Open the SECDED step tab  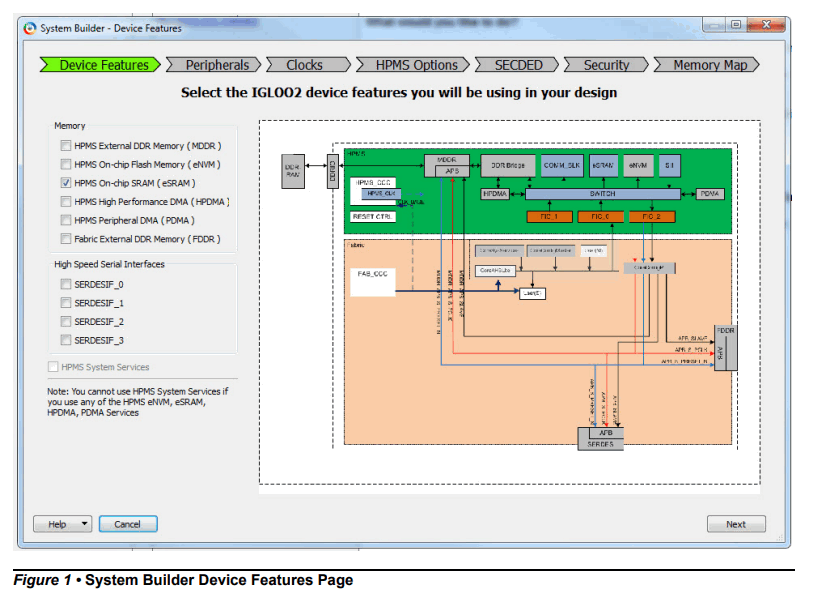(x=517, y=65)
